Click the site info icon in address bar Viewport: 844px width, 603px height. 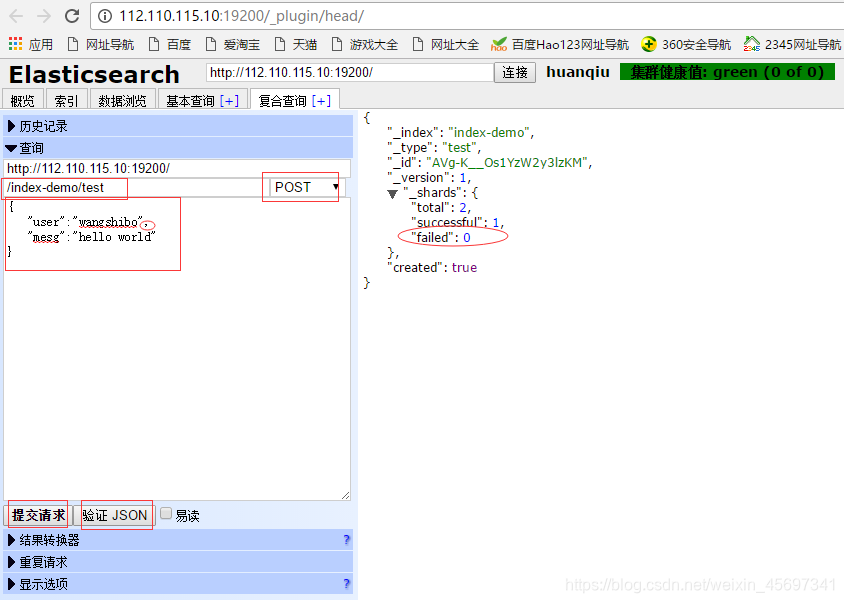point(105,16)
